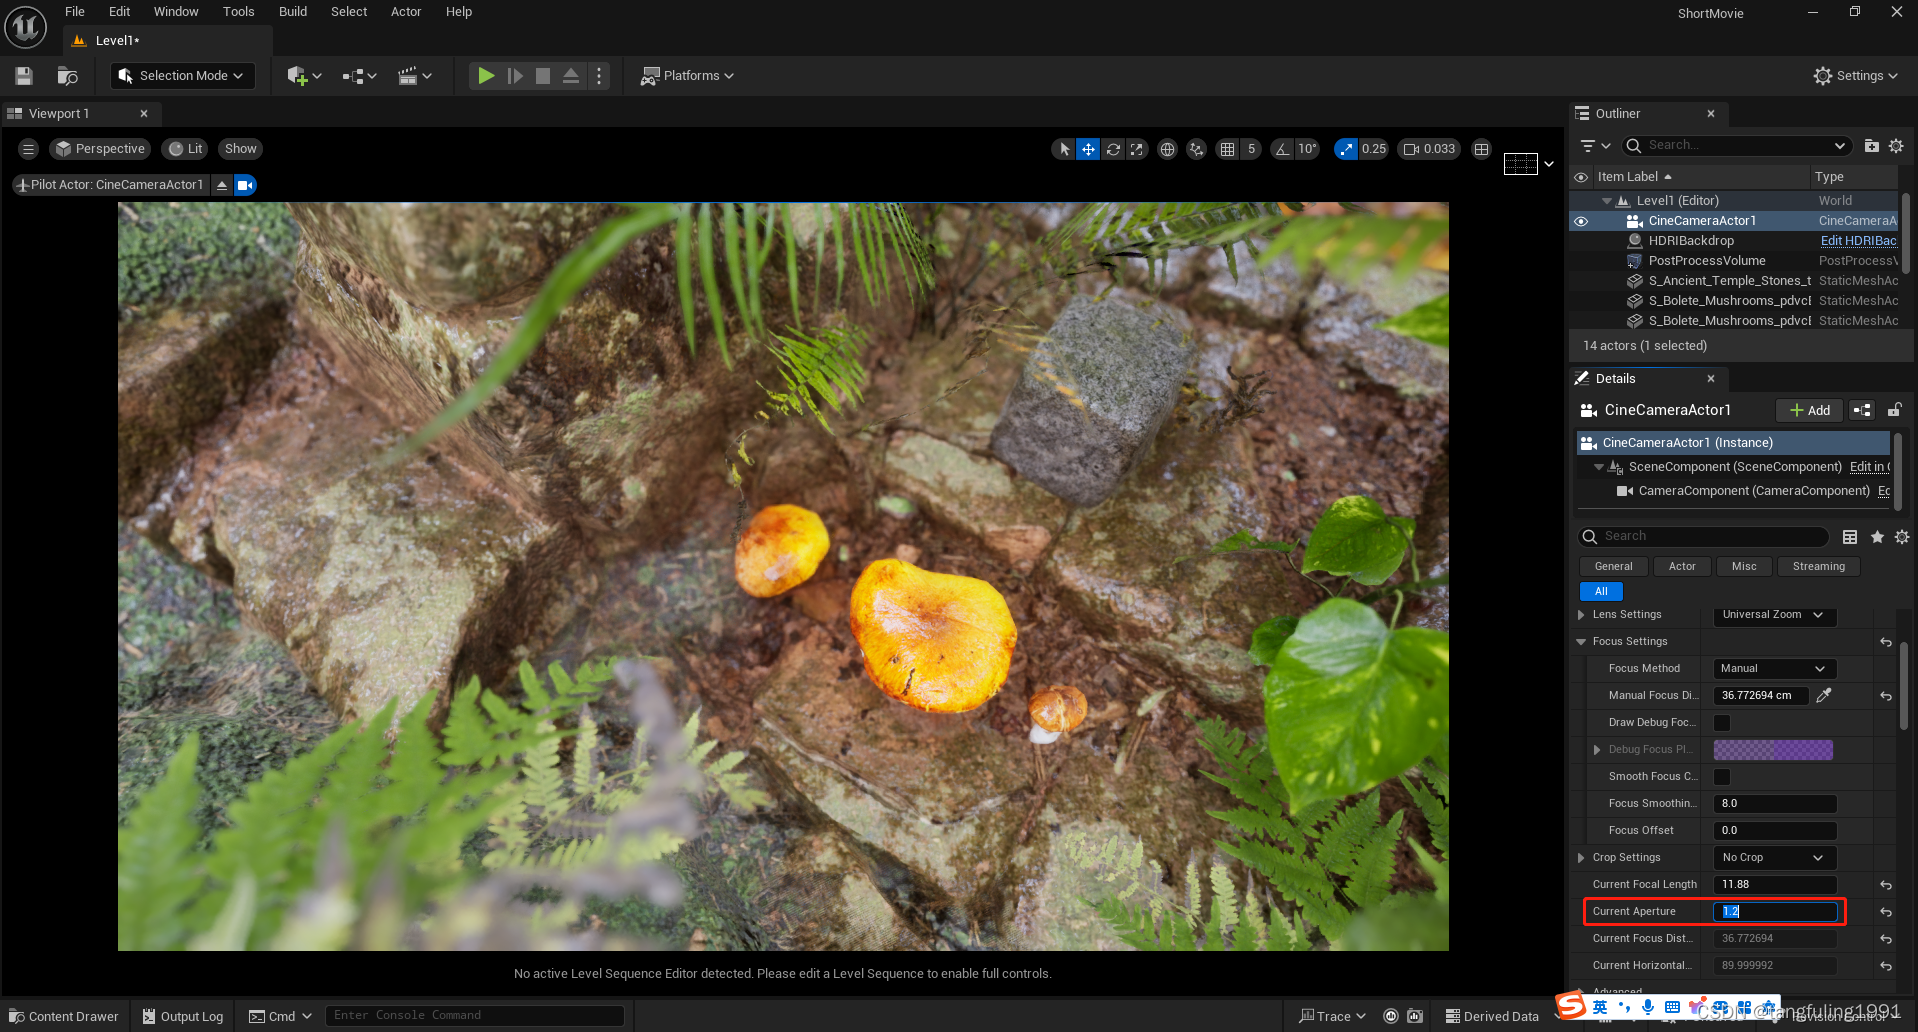Open rotation snap 10° dropdown
The width and height of the screenshot is (1918, 1032).
[1307, 149]
